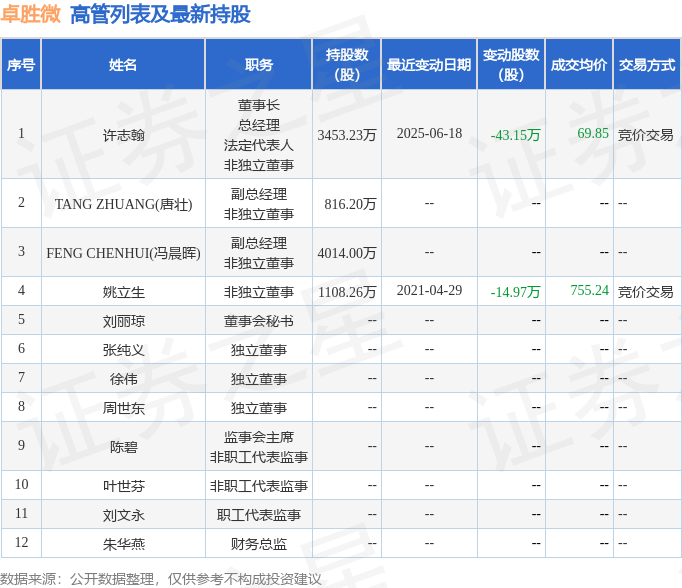The image size is (682, 588).
Task: Click the 姓名 column header
Action: click(123, 64)
